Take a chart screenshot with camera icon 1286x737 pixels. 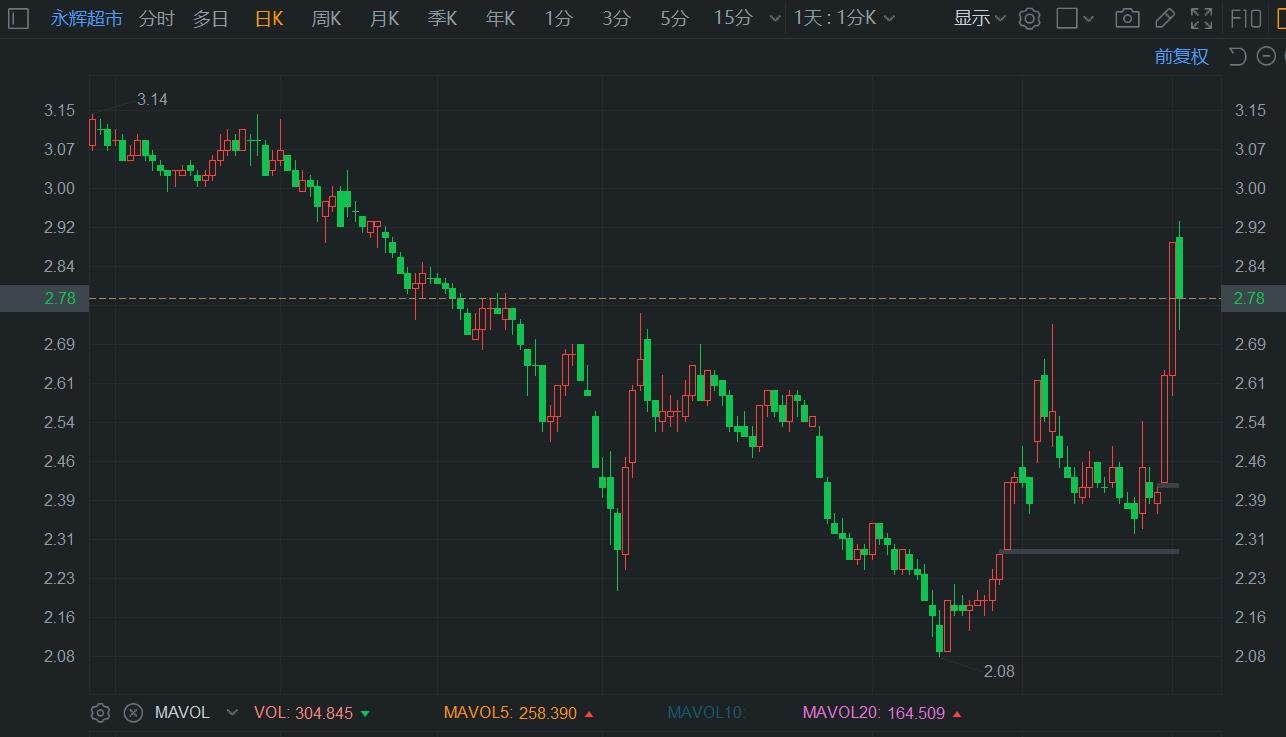pyautogui.click(x=1127, y=18)
